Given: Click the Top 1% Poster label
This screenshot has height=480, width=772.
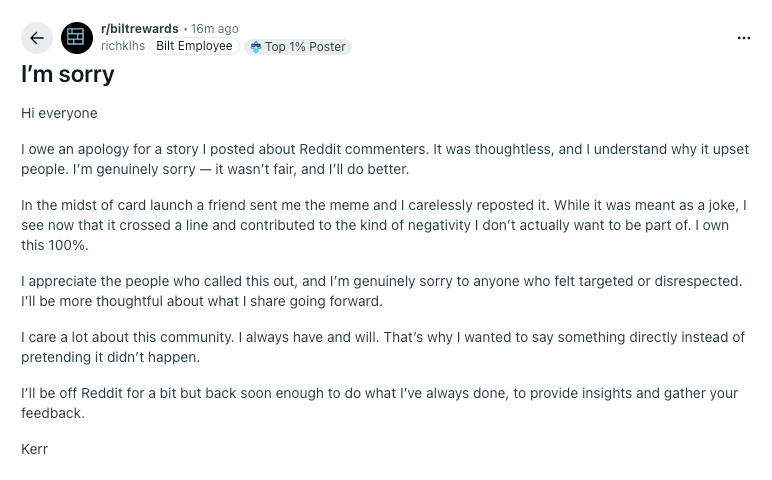Looking at the screenshot, I should tap(305, 47).
